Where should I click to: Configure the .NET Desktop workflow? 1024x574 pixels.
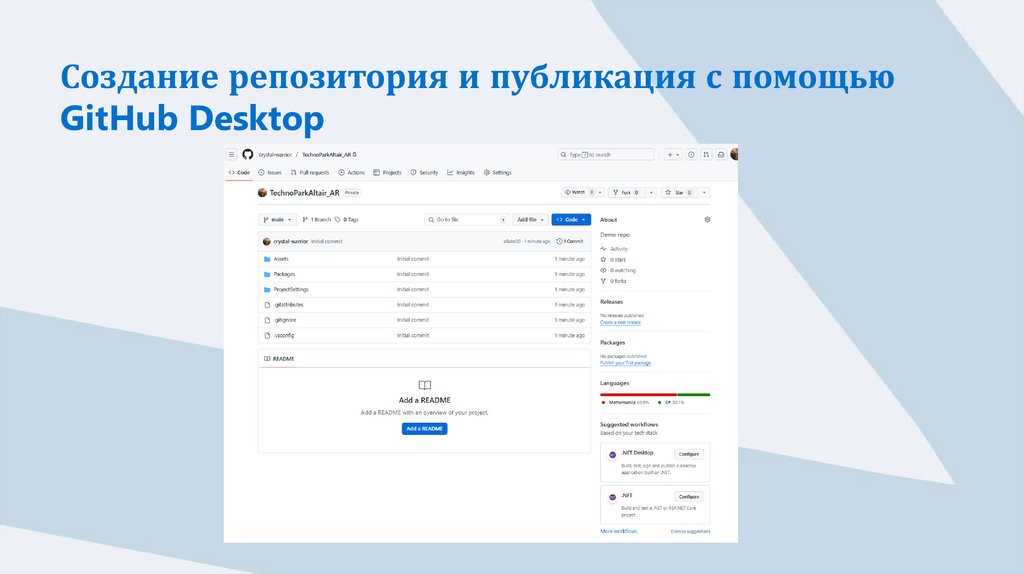pos(688,454)
